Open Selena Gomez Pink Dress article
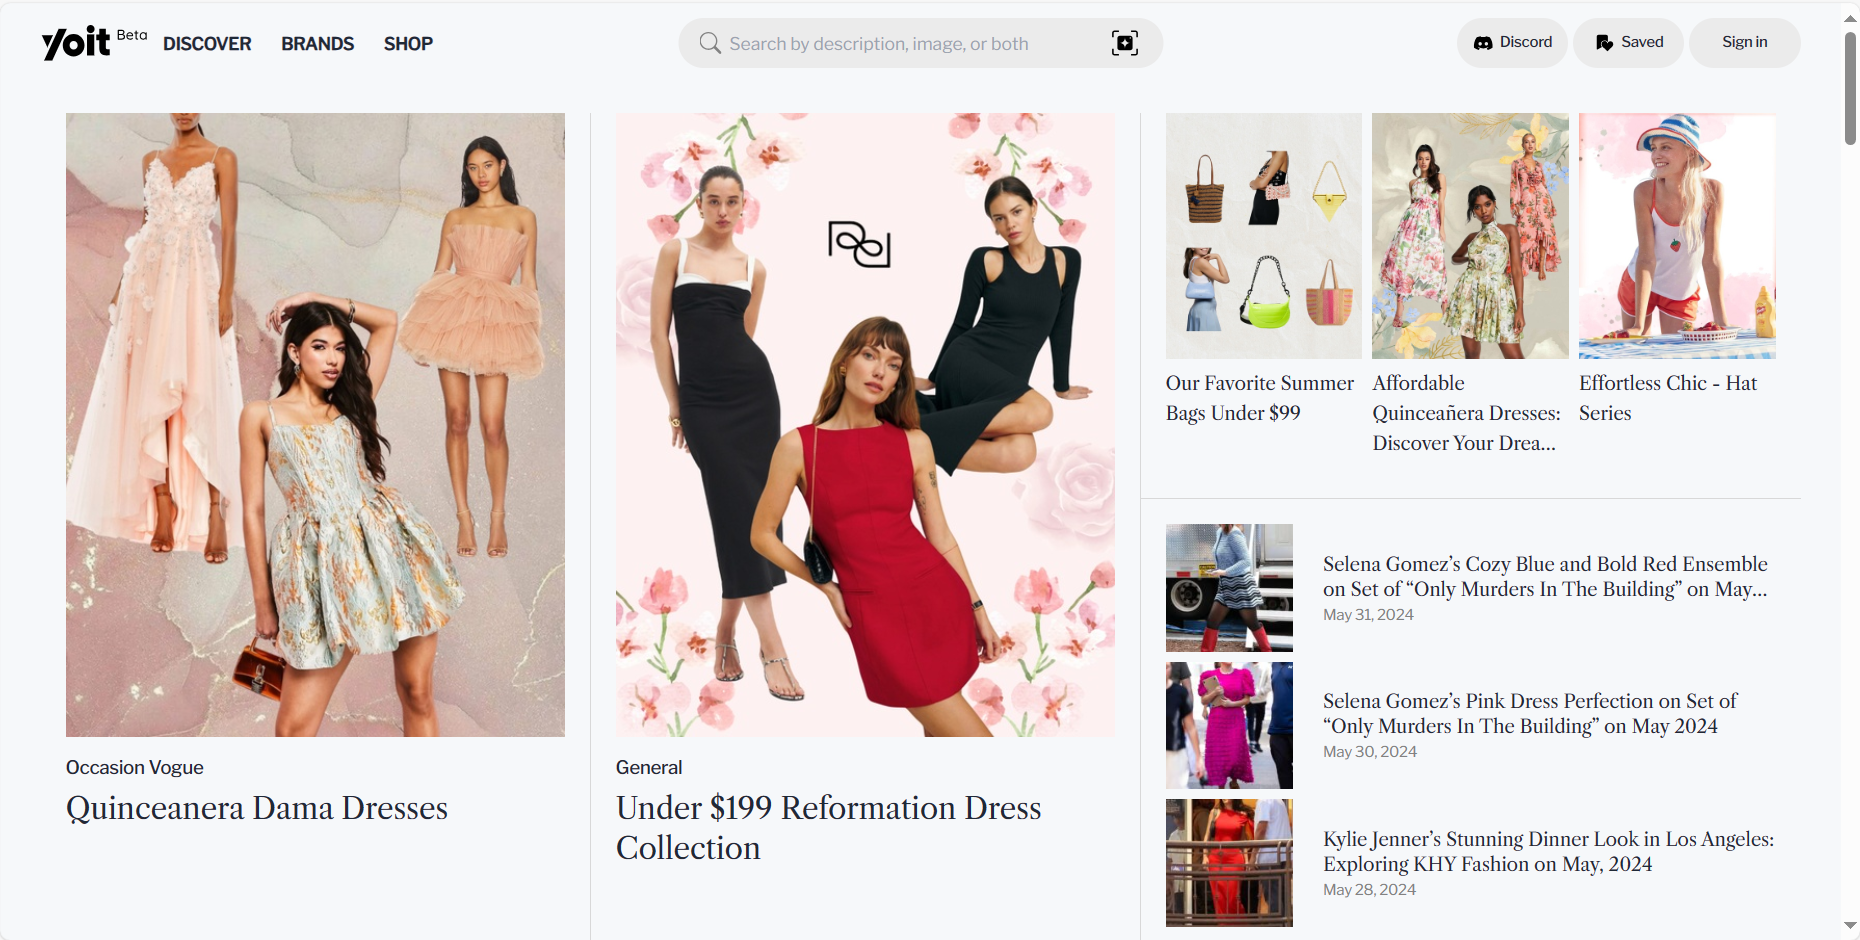This screenshot has width=1860, height=940. click(x=1529, y=713)
